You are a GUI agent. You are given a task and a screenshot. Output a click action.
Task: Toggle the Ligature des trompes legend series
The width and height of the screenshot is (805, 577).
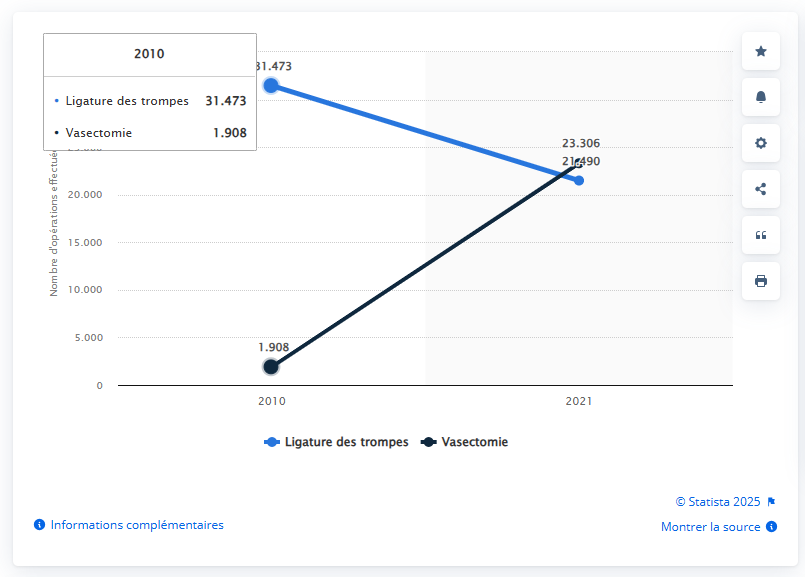point(336,442)
